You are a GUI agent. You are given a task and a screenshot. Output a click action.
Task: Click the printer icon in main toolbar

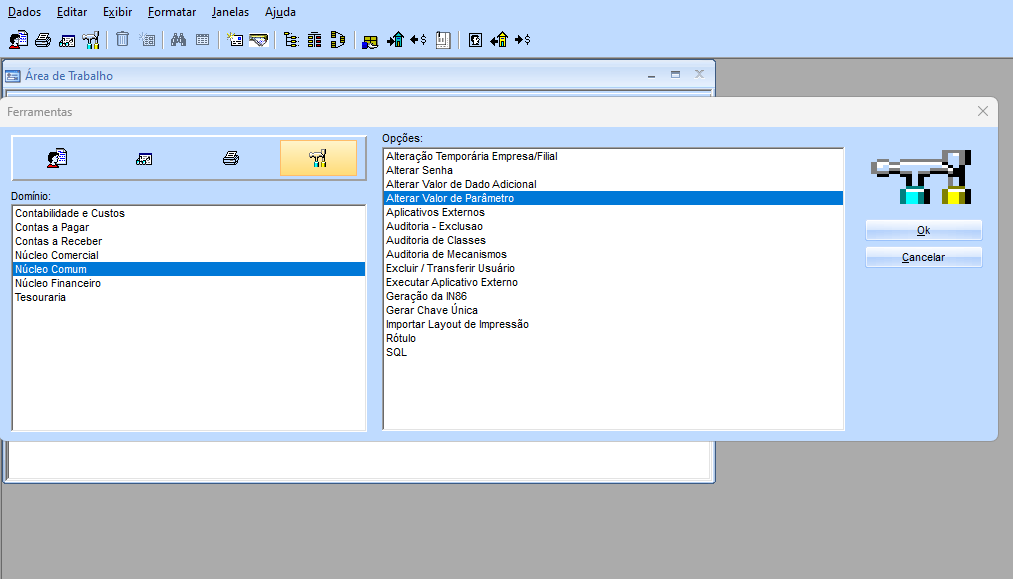(x=43, y=40)
